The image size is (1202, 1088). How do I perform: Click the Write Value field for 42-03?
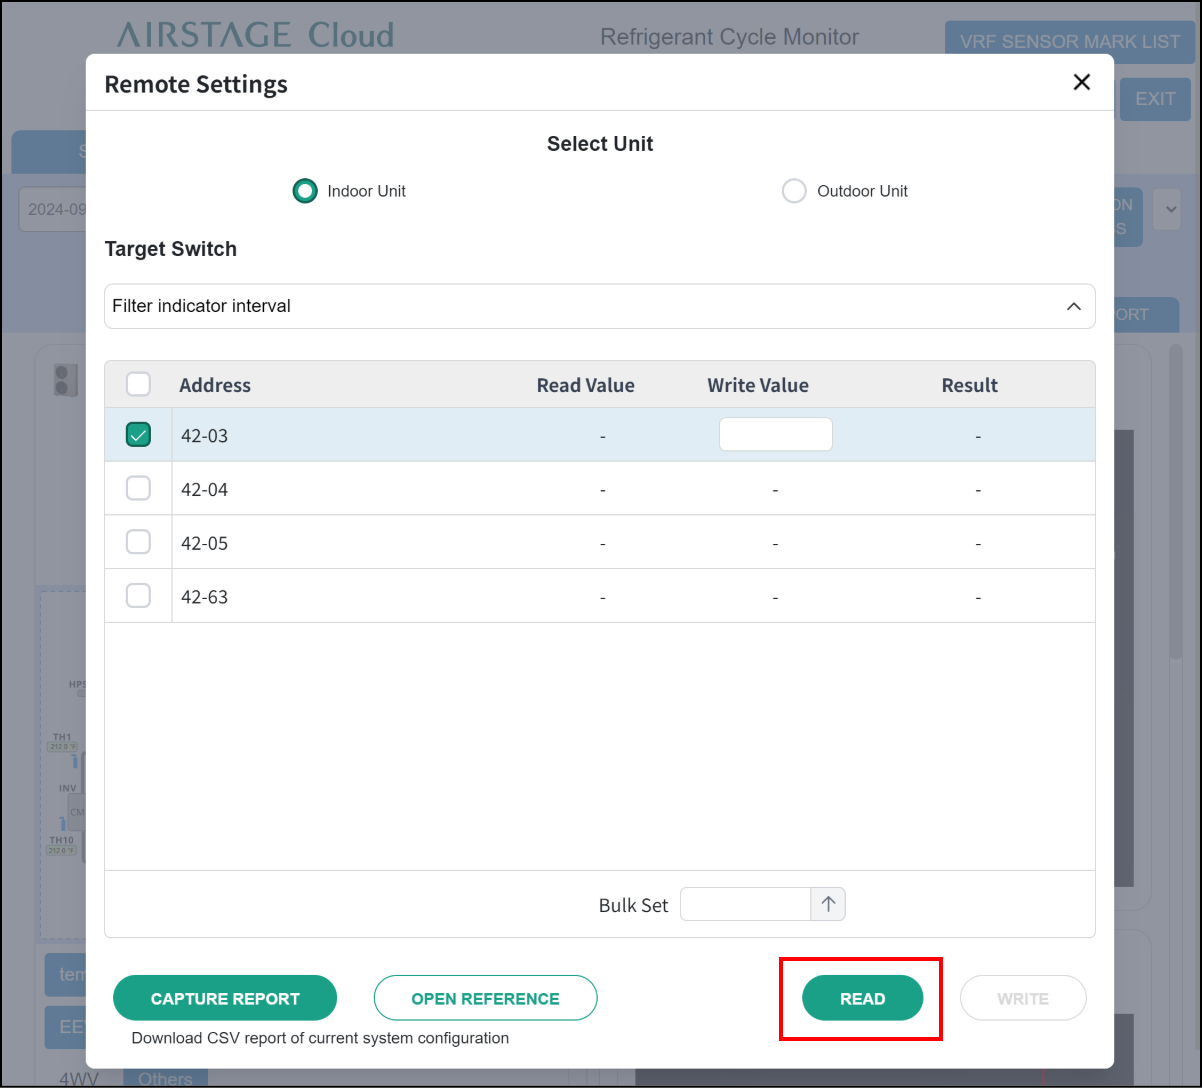point(775,435)
